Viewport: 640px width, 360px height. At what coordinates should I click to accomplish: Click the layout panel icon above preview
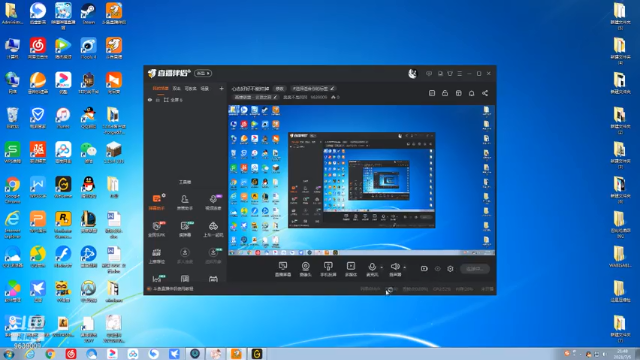432,93
